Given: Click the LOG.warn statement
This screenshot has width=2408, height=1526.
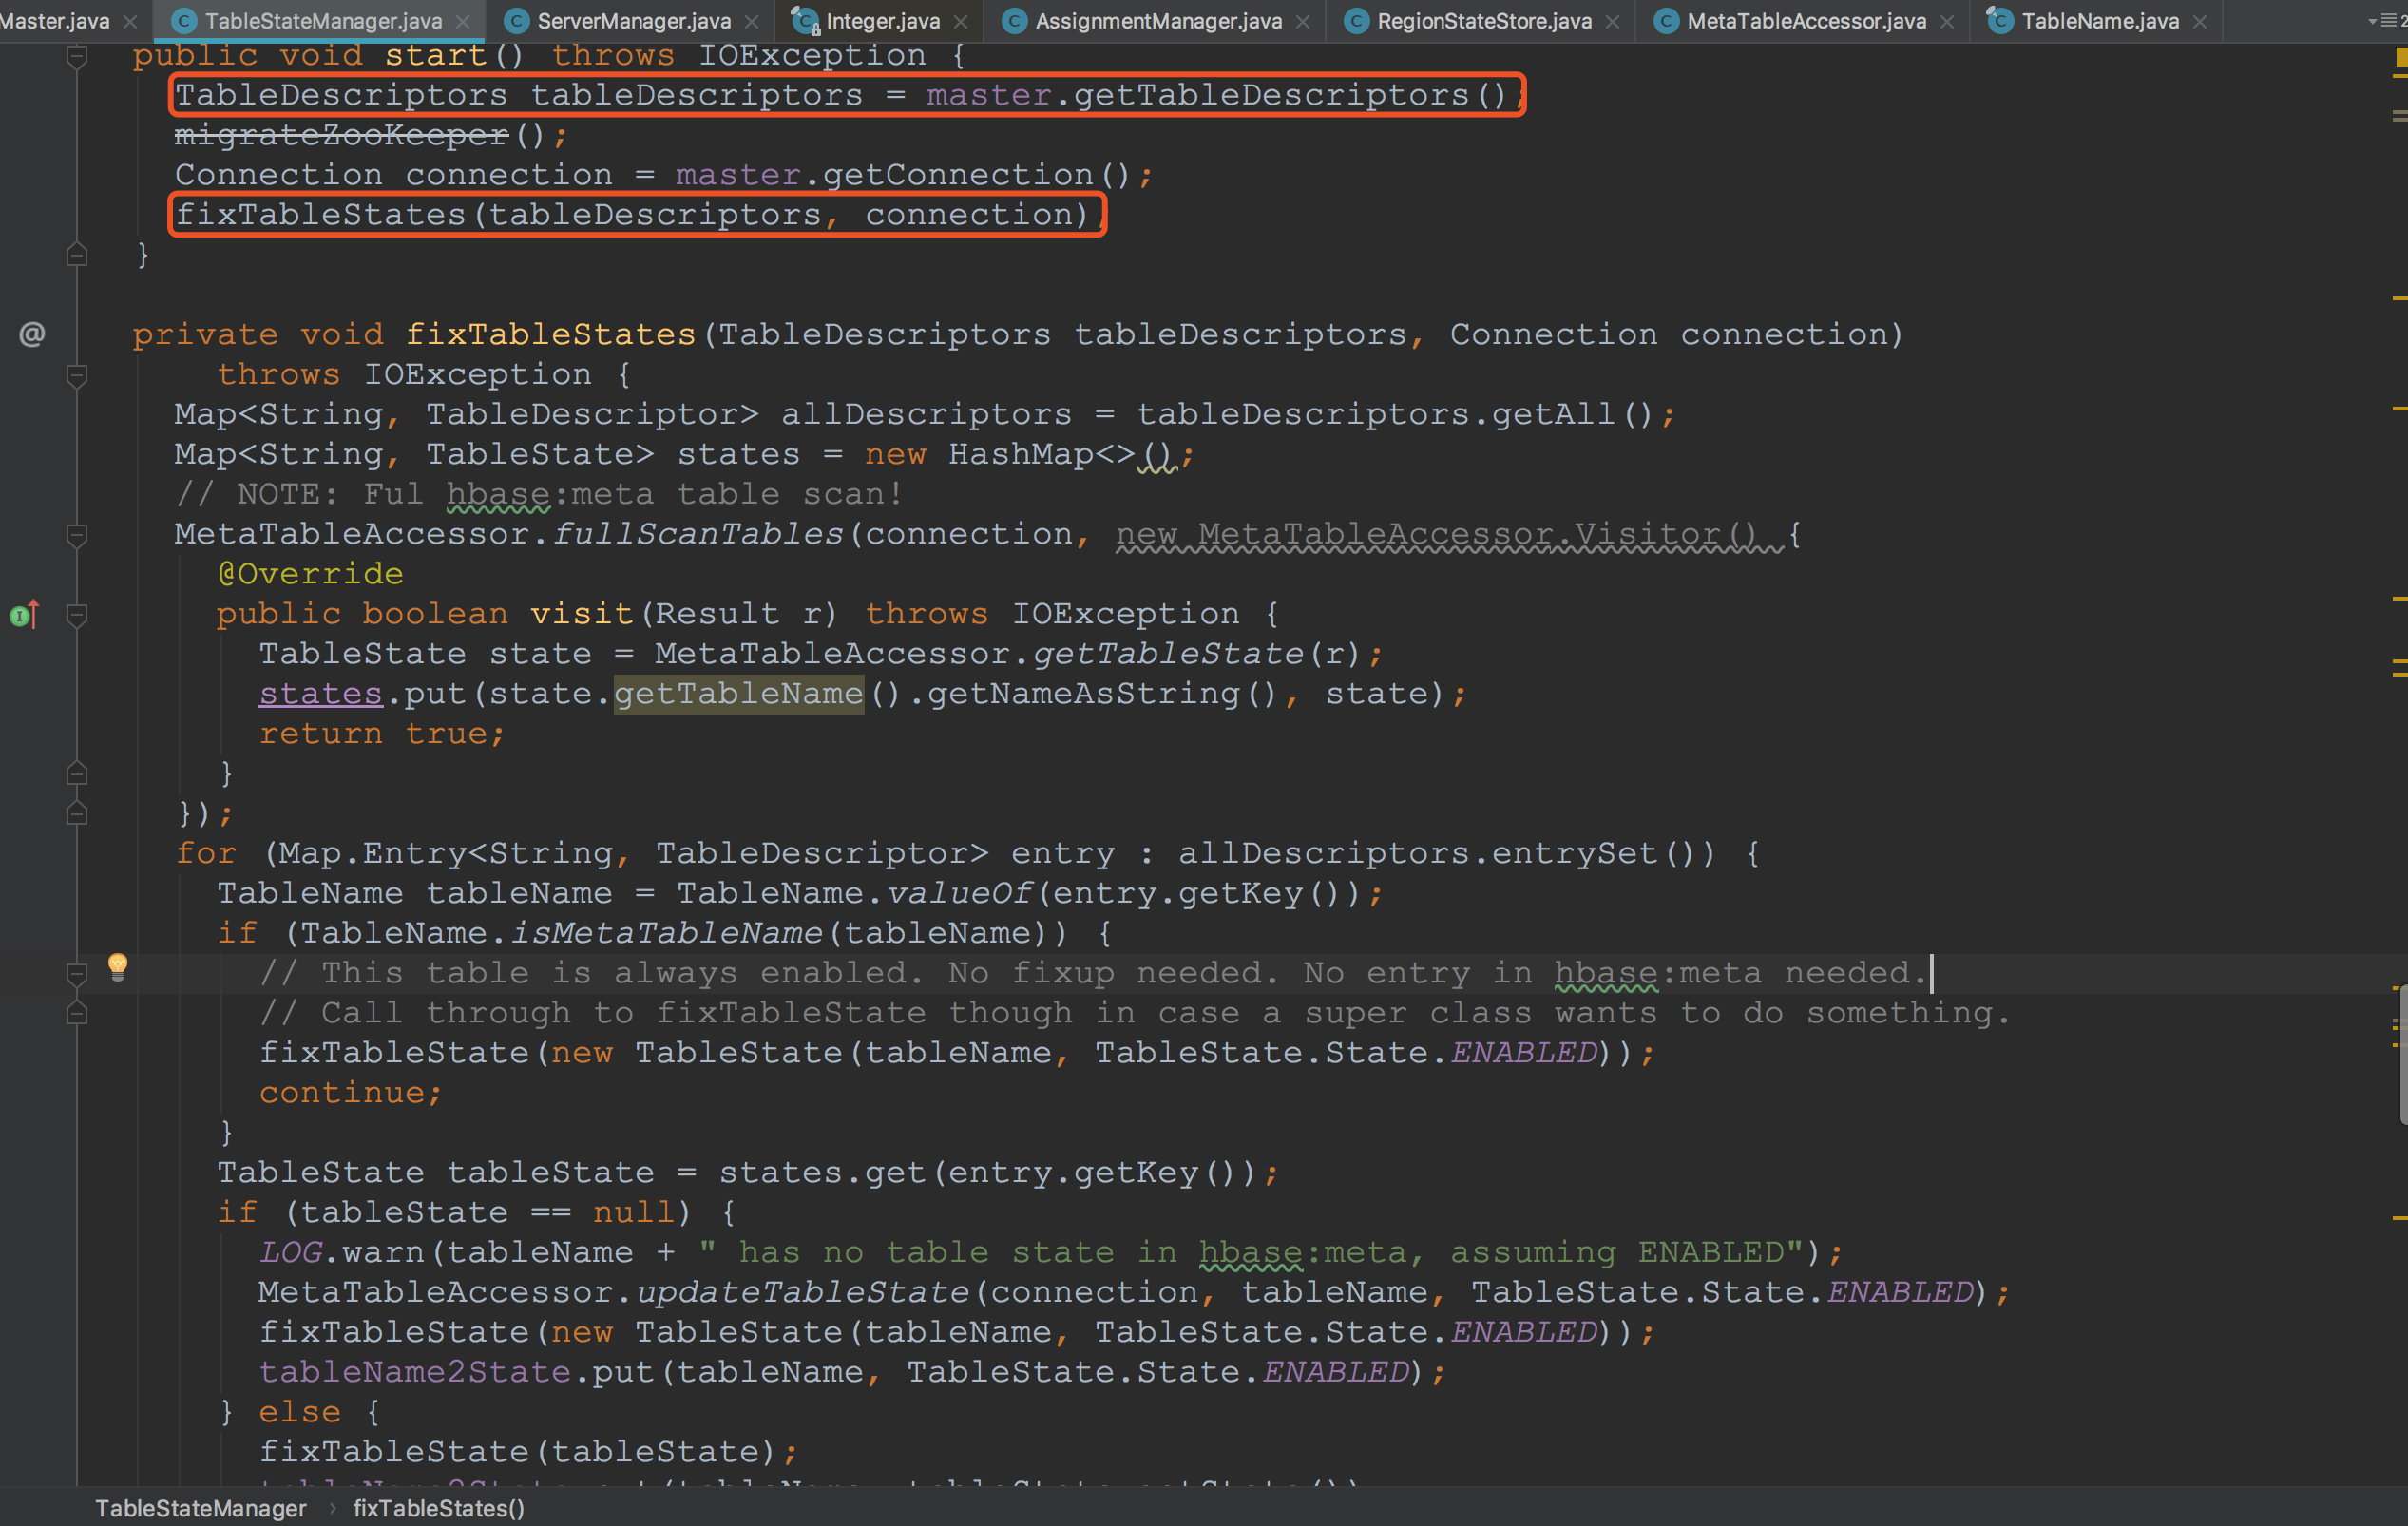Looking at the screenshot, I should click(1050, 1252).
